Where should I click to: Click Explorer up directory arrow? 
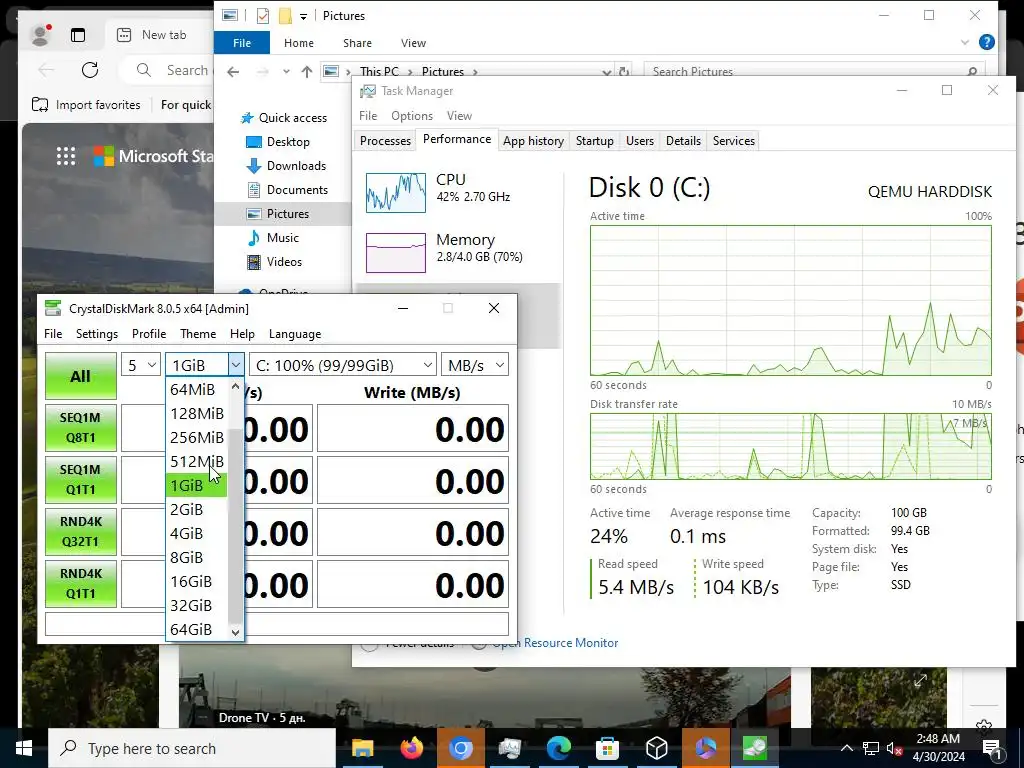[x=306, y=72]
